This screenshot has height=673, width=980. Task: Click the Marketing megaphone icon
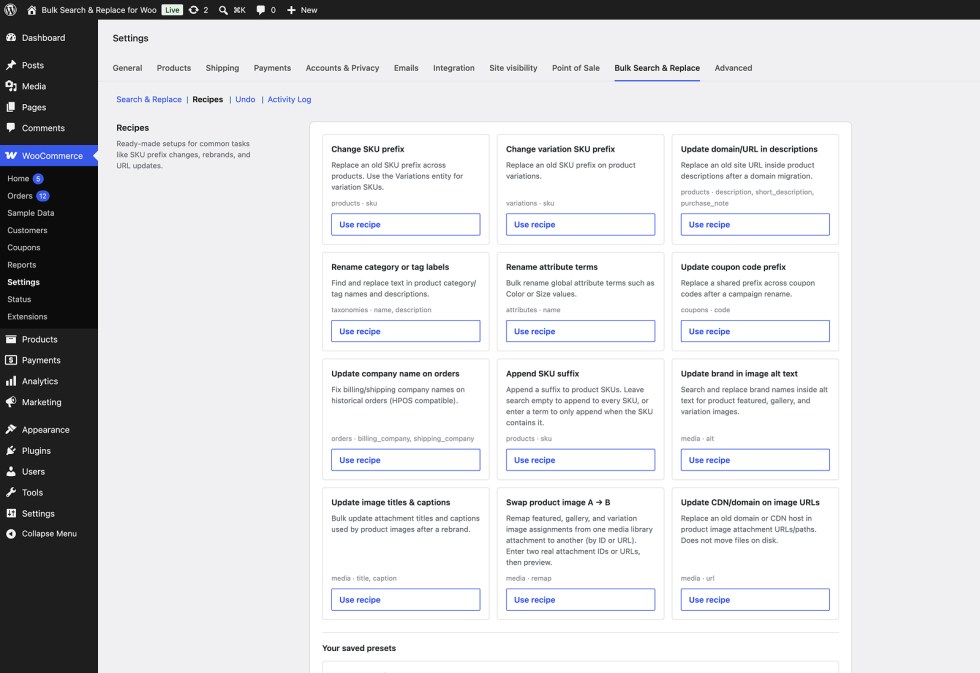(11, 402)
